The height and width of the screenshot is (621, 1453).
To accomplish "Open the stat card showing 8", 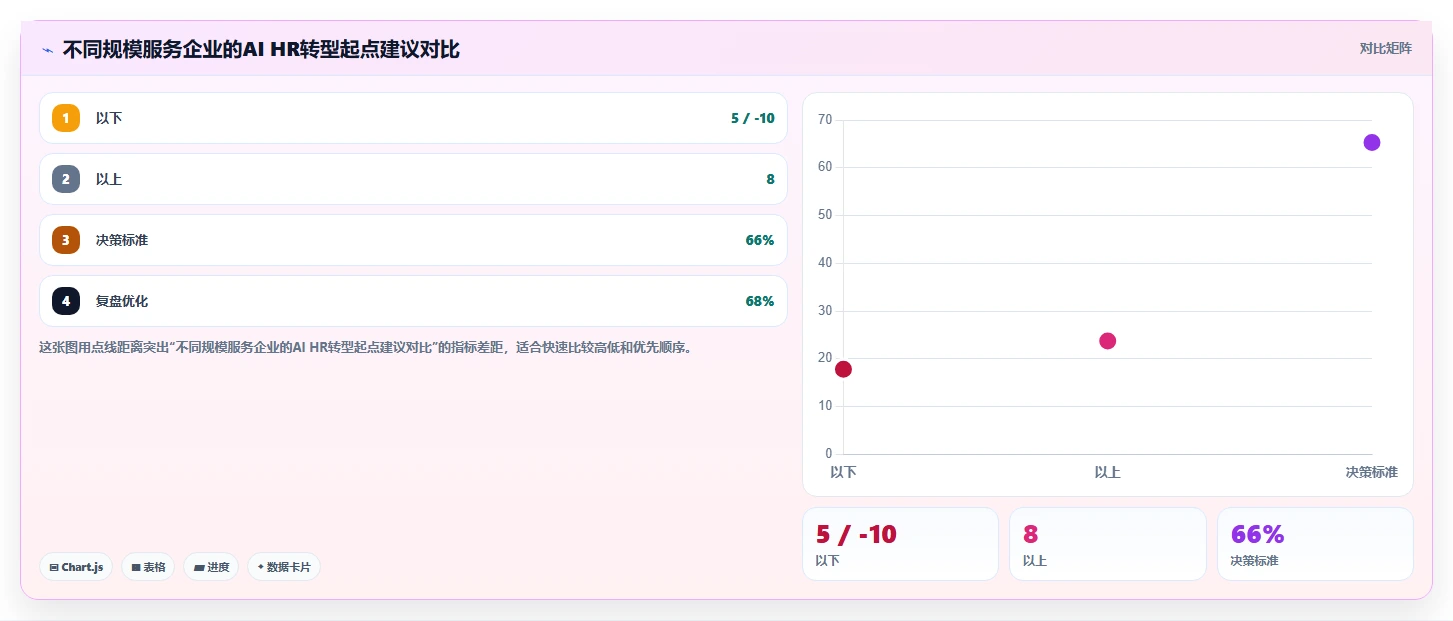I will 1107,544.
